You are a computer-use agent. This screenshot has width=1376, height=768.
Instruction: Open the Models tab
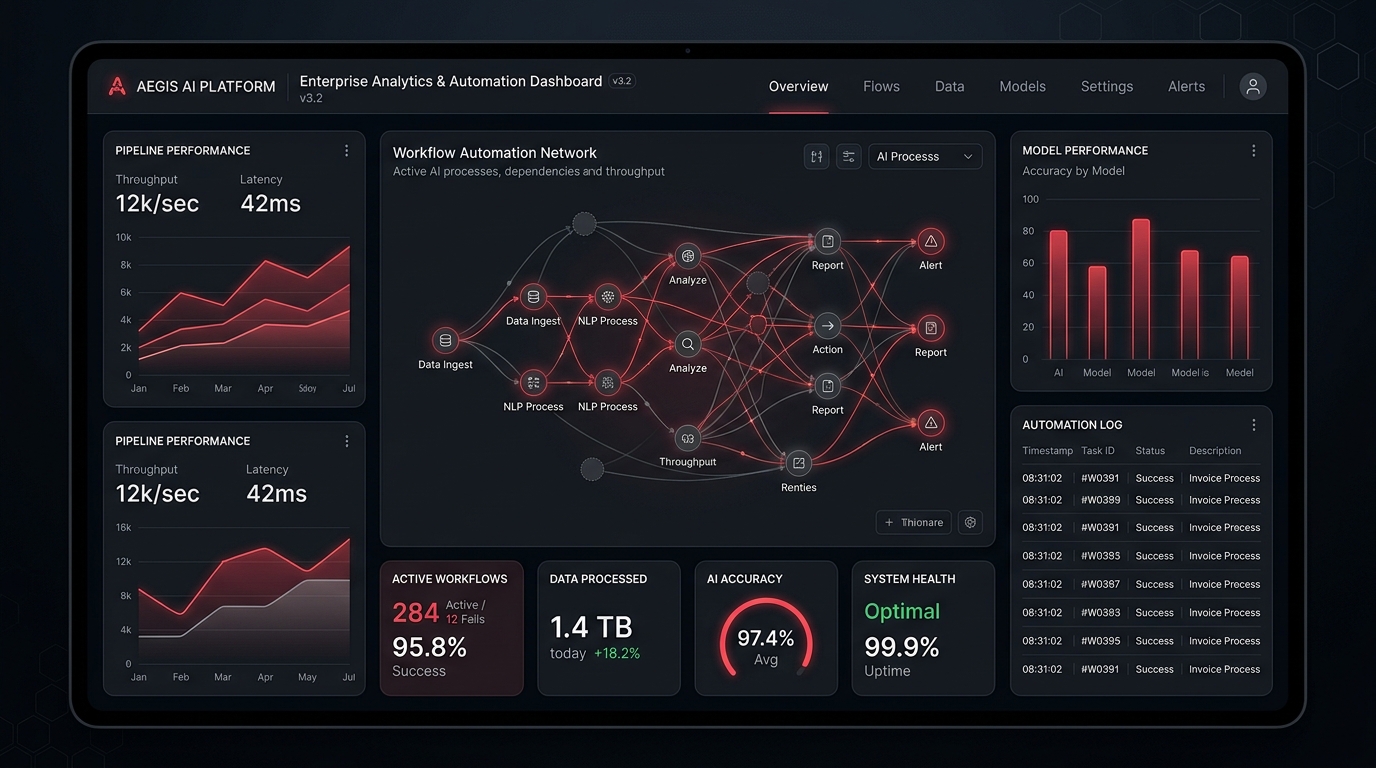point(1022,86)
